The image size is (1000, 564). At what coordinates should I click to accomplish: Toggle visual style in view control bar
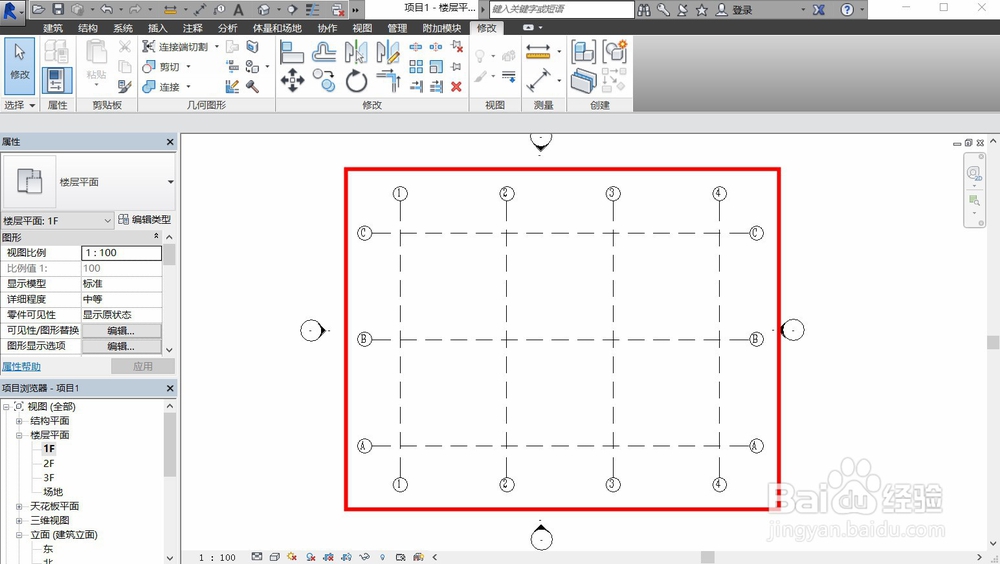coord(274,557)
